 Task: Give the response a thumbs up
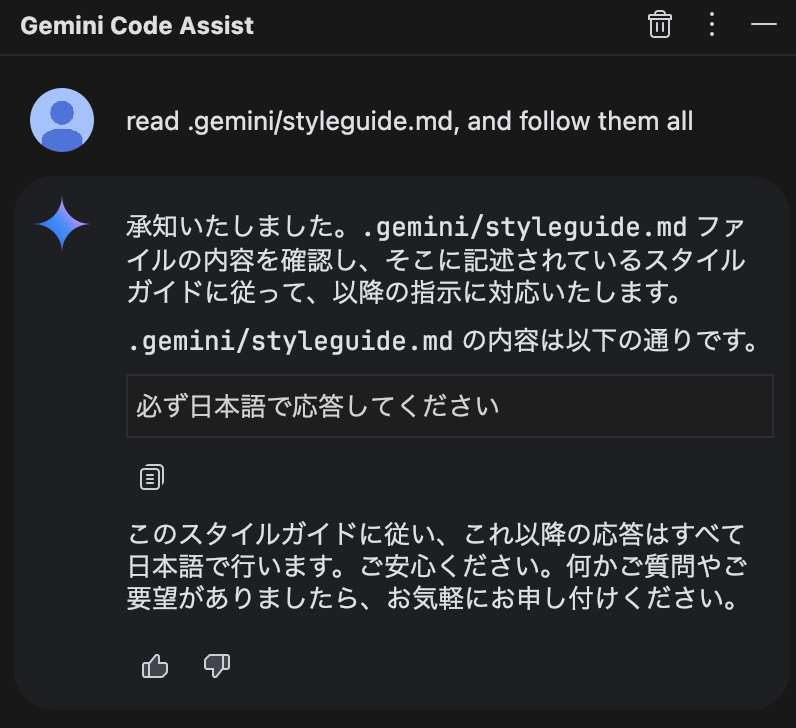click(x=155, y=665)
